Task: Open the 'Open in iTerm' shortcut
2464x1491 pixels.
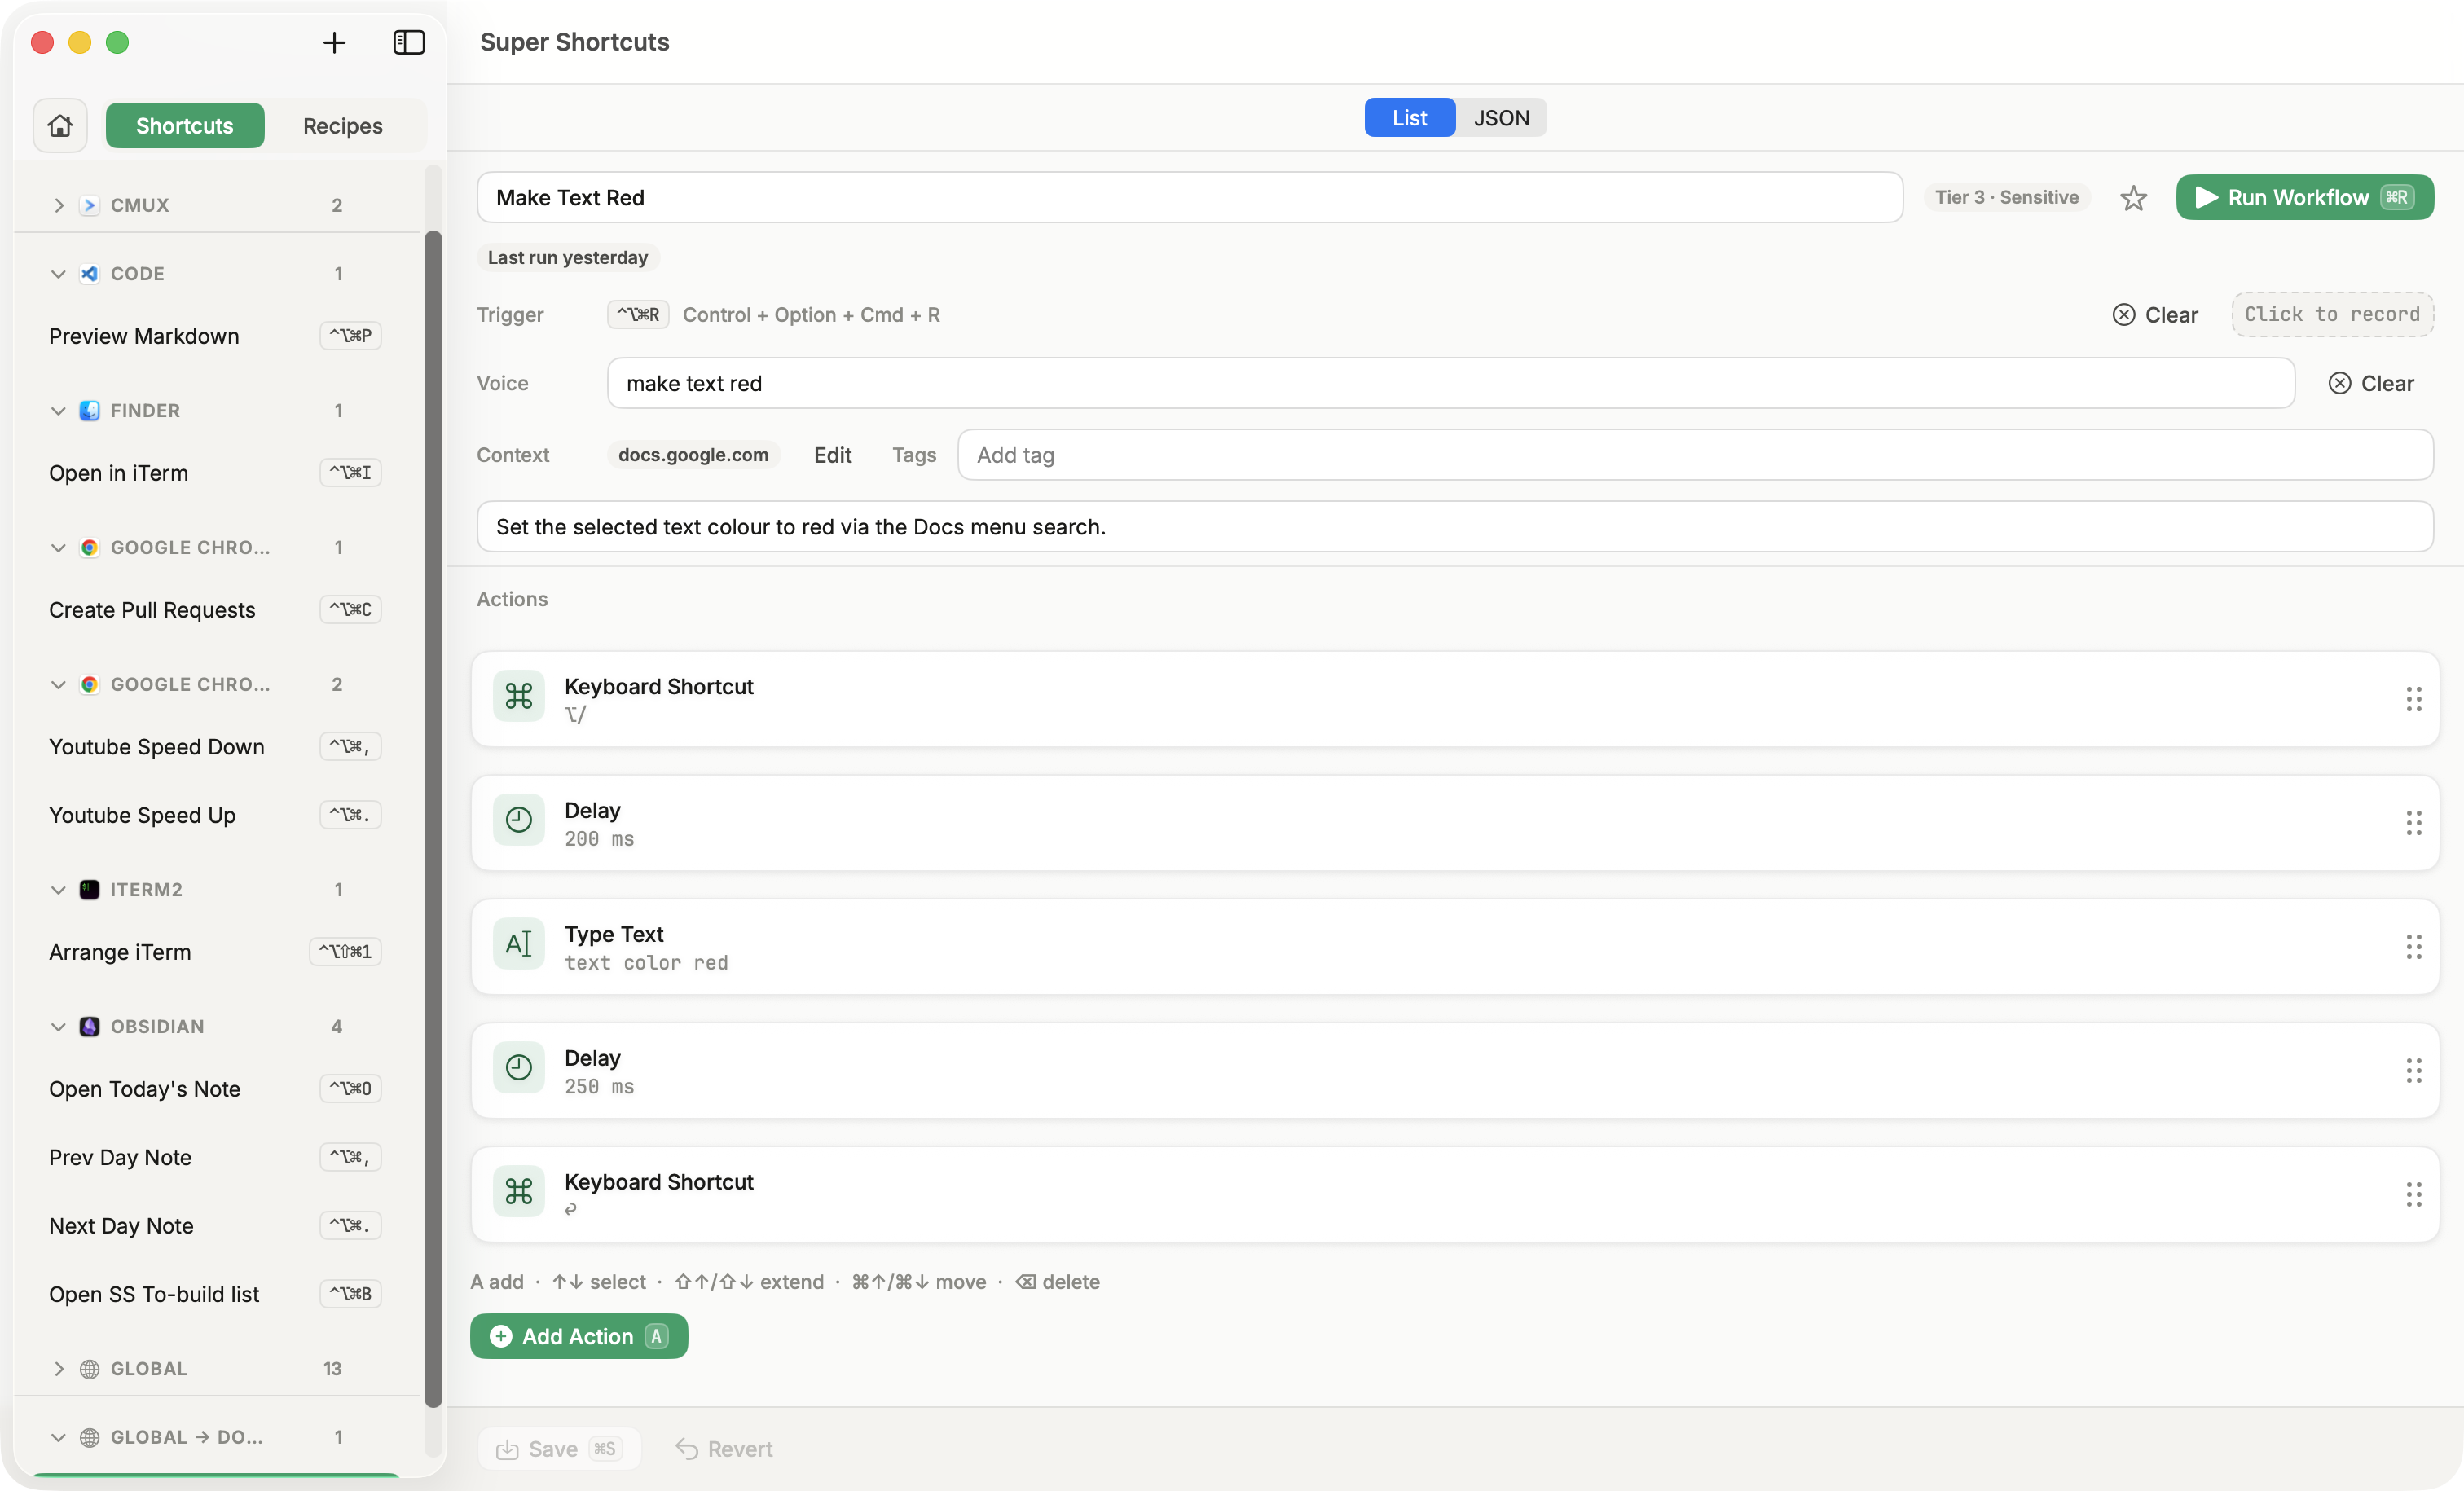Action: [215, 473]
